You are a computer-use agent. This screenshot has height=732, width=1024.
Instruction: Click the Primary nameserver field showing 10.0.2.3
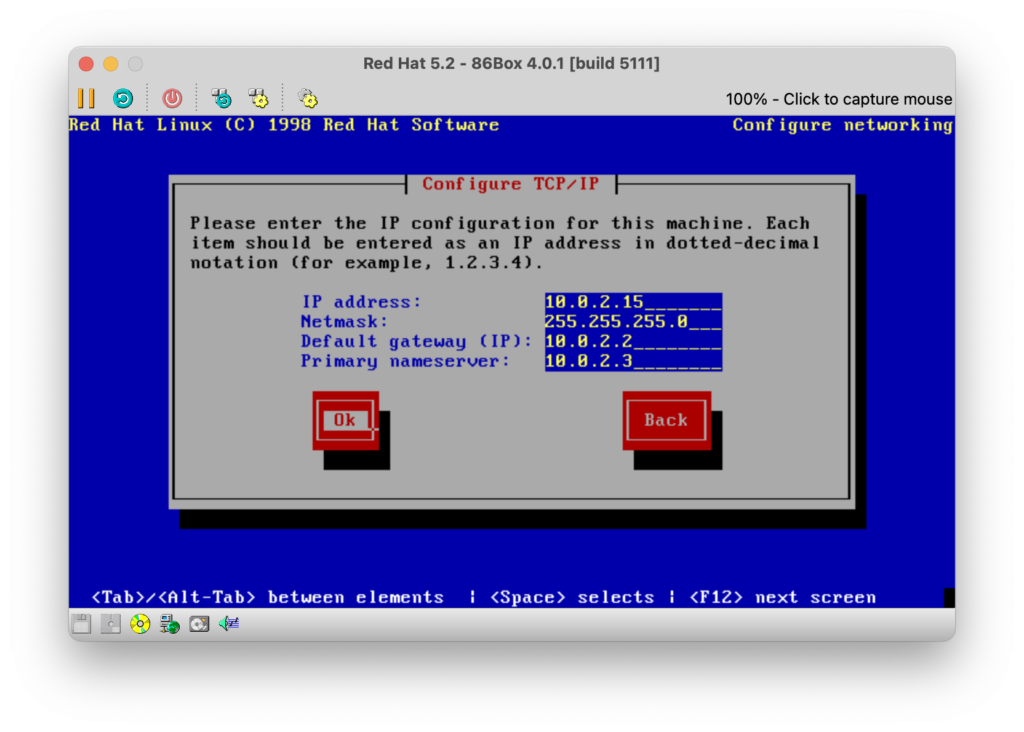[633, 361]
